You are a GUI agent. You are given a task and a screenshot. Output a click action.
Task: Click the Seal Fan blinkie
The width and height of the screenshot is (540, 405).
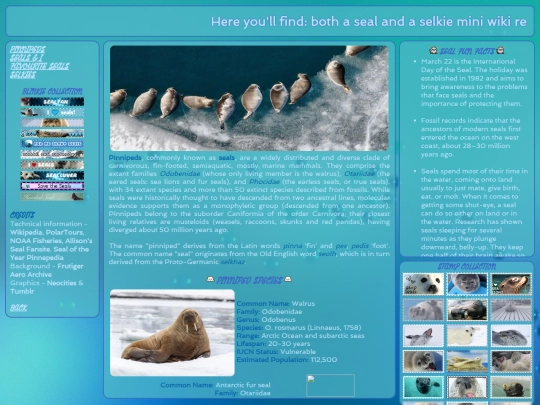click(x=52, y=102)
